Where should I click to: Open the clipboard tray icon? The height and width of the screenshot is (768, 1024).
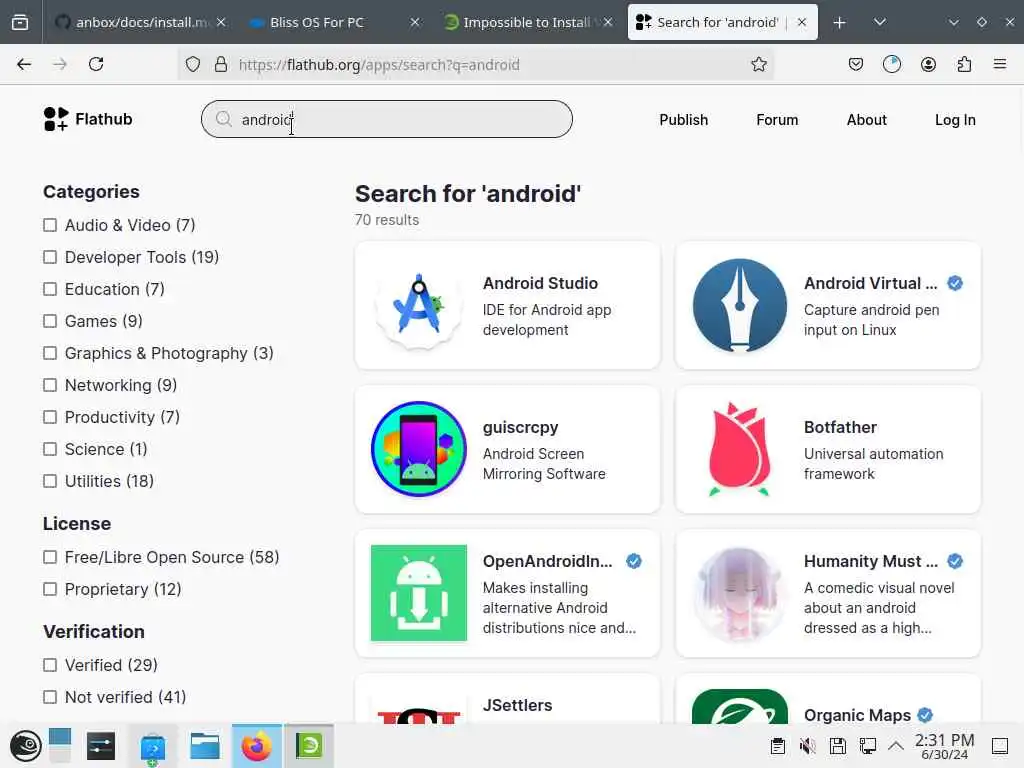(777, 746)
